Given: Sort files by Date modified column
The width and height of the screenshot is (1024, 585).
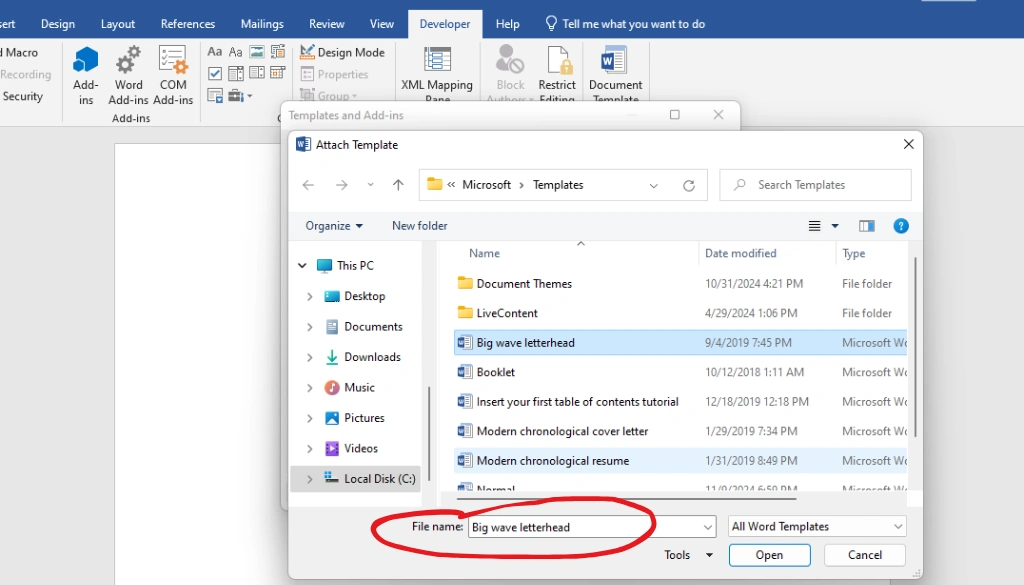Looking at the screenshot, I should tap(741, 253).
